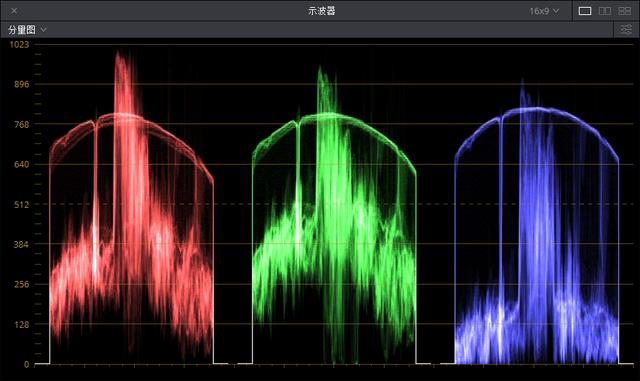Click the 1023 scale label
This screenshot has height=381, width=640.
point(19,44)
